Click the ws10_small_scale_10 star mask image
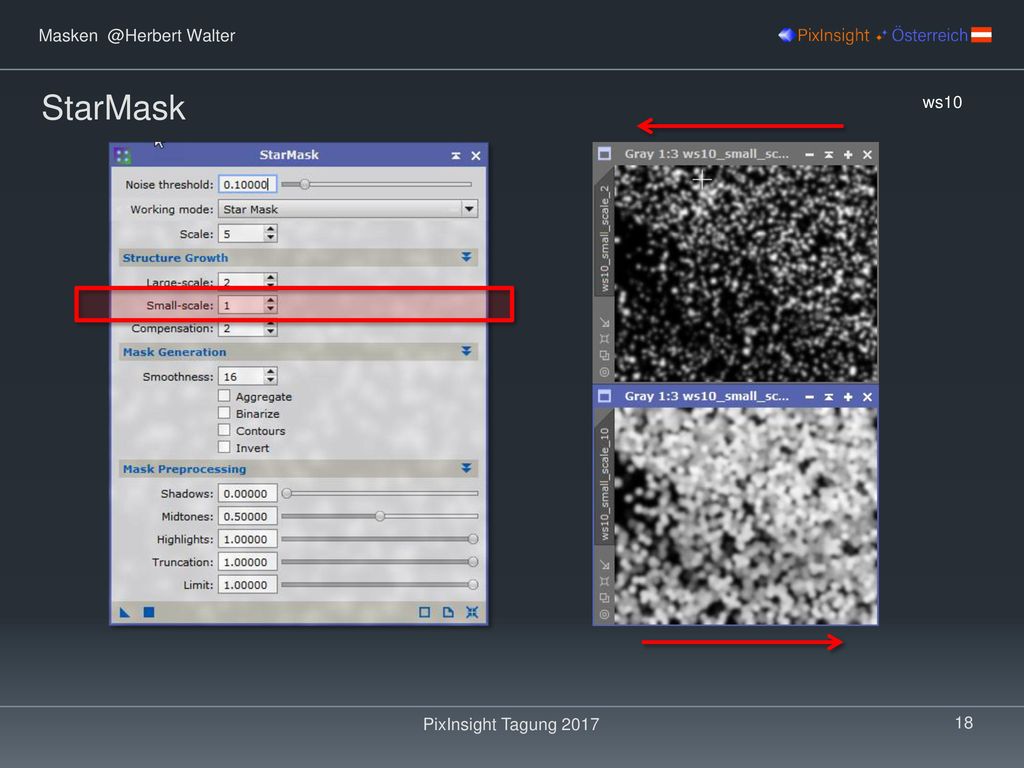 746,516
